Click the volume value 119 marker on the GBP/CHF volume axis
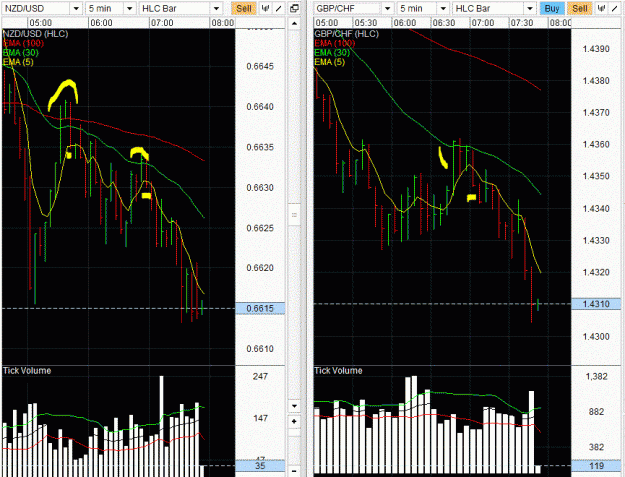Screen dimensions: 625x477 click(x=596, y=465)
